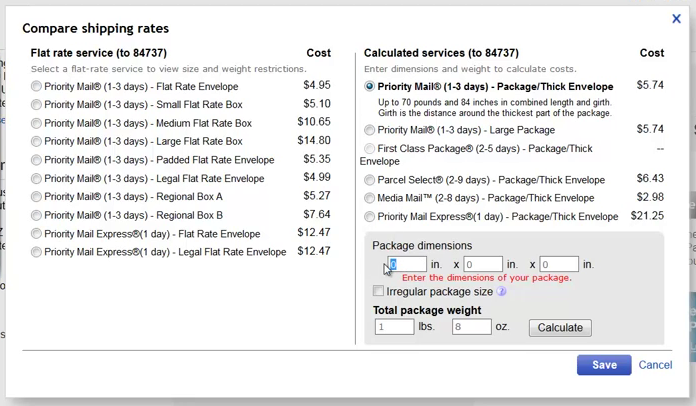Screen dimensions: 696x406
Task: Click the Package dimensions label
Action: pyautogui.click(x=422, y=245)
